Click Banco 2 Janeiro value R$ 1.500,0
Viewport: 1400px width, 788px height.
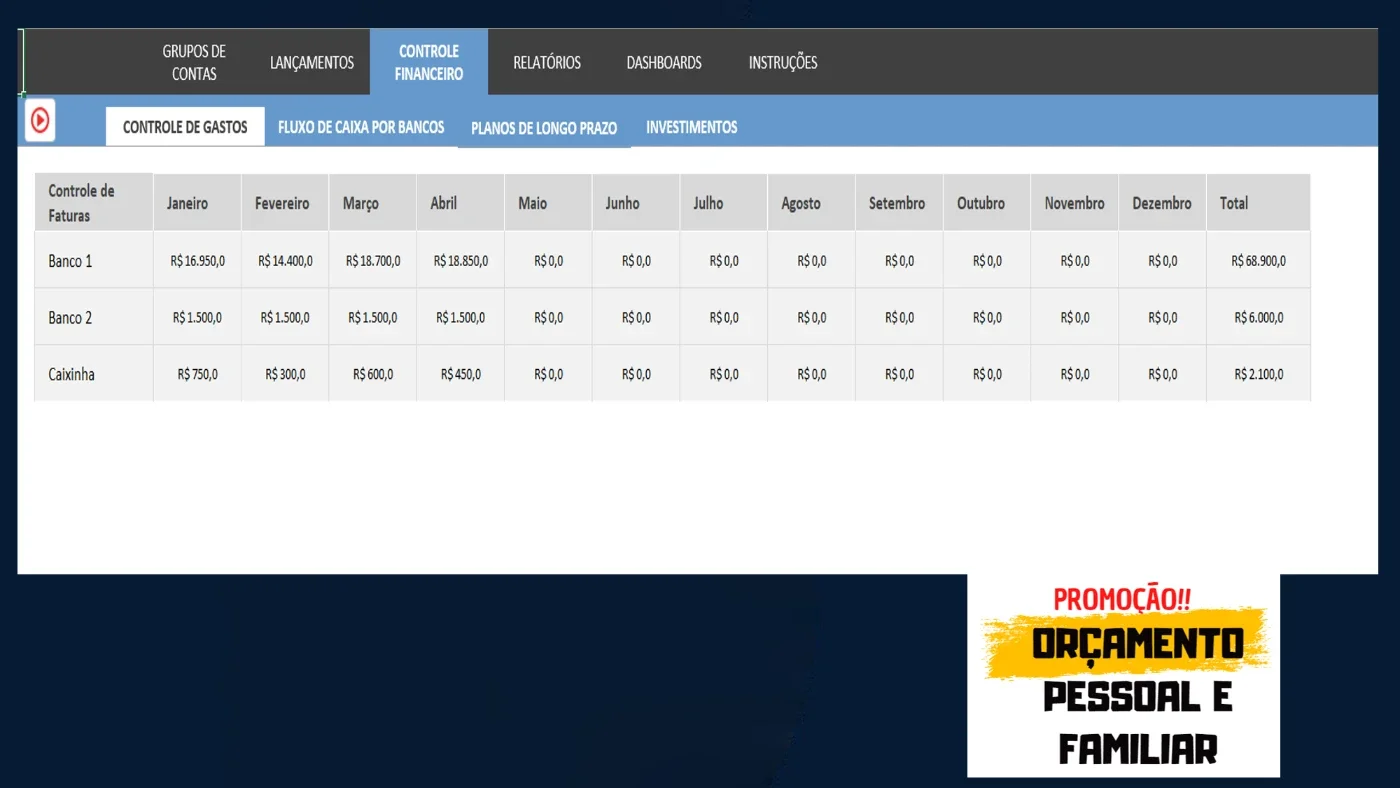click(x=197, y=318)
